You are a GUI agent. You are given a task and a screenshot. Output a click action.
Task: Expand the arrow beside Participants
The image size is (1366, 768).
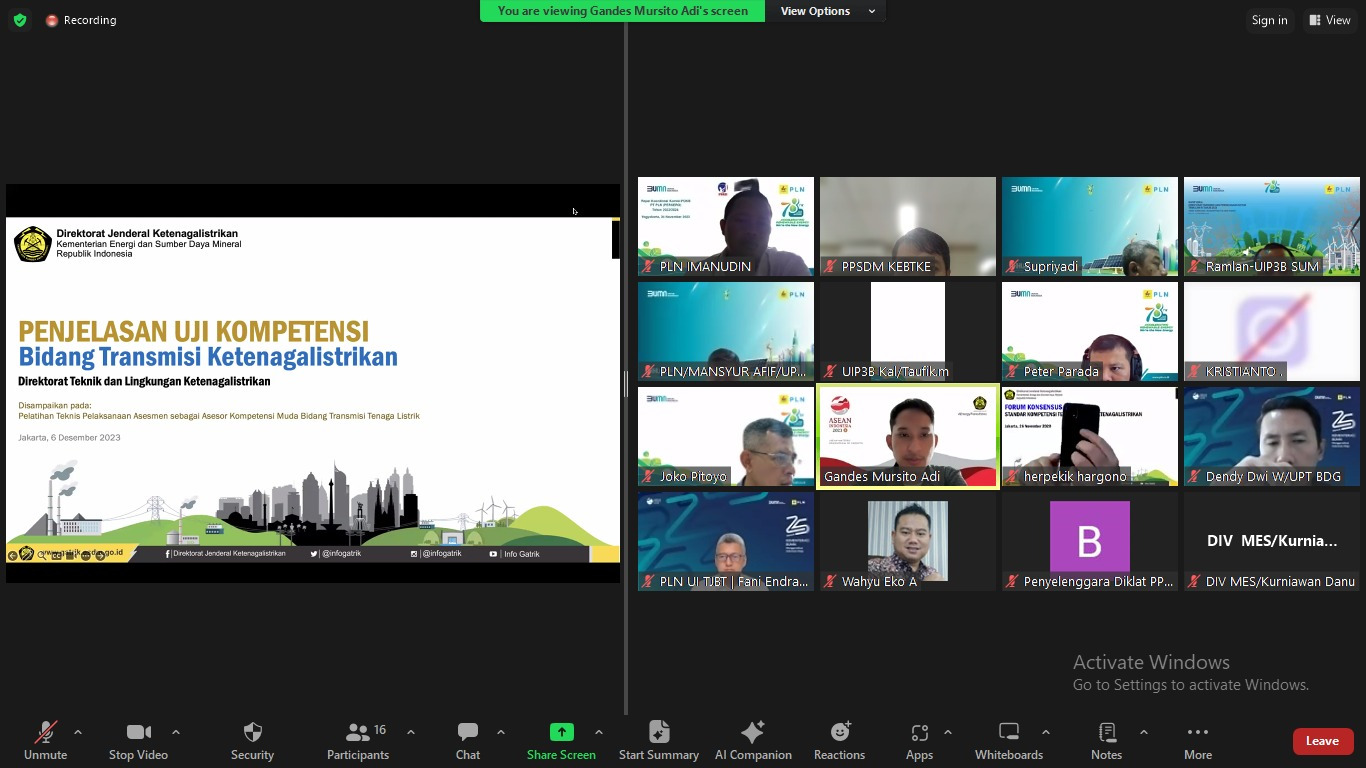(x=410, y=732)
